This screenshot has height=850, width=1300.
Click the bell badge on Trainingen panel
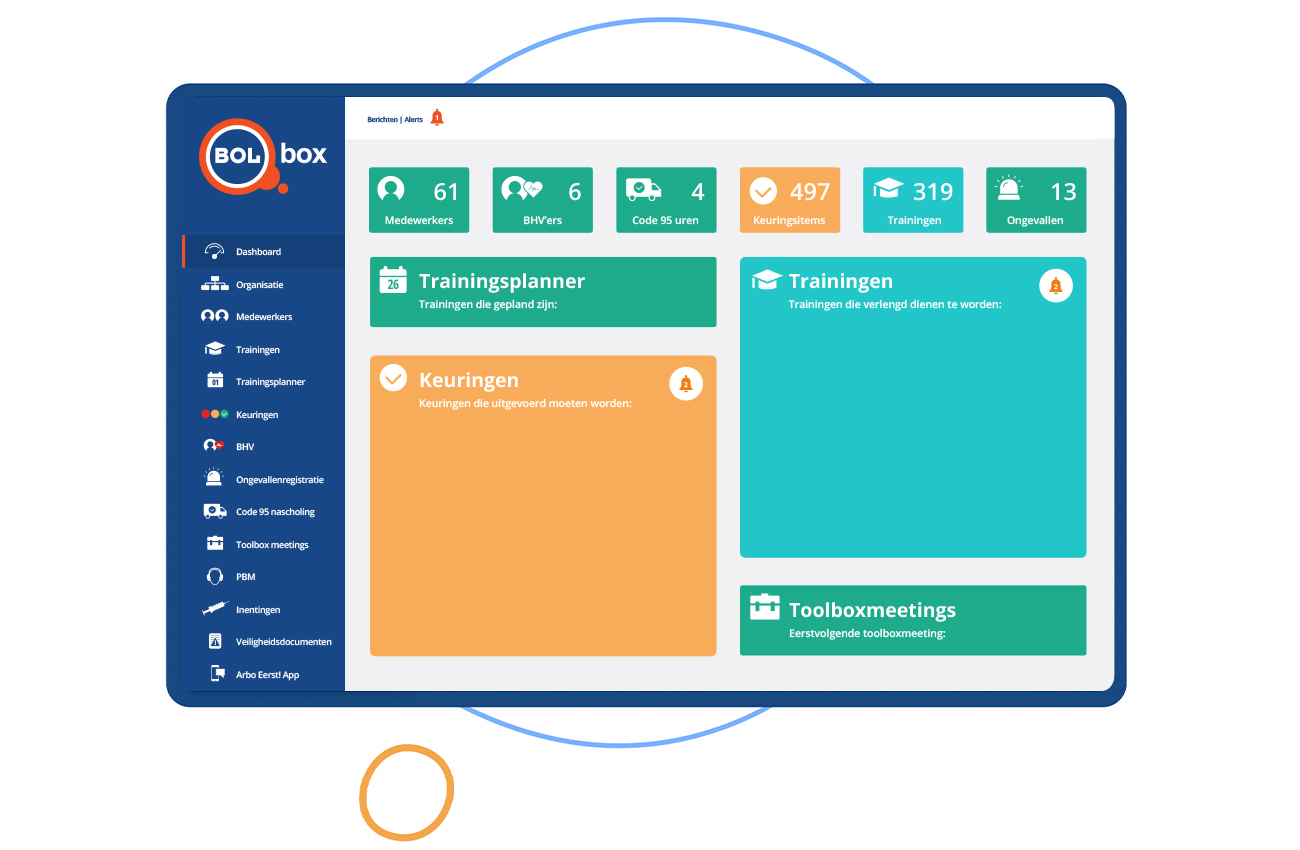coord(1056,286)
